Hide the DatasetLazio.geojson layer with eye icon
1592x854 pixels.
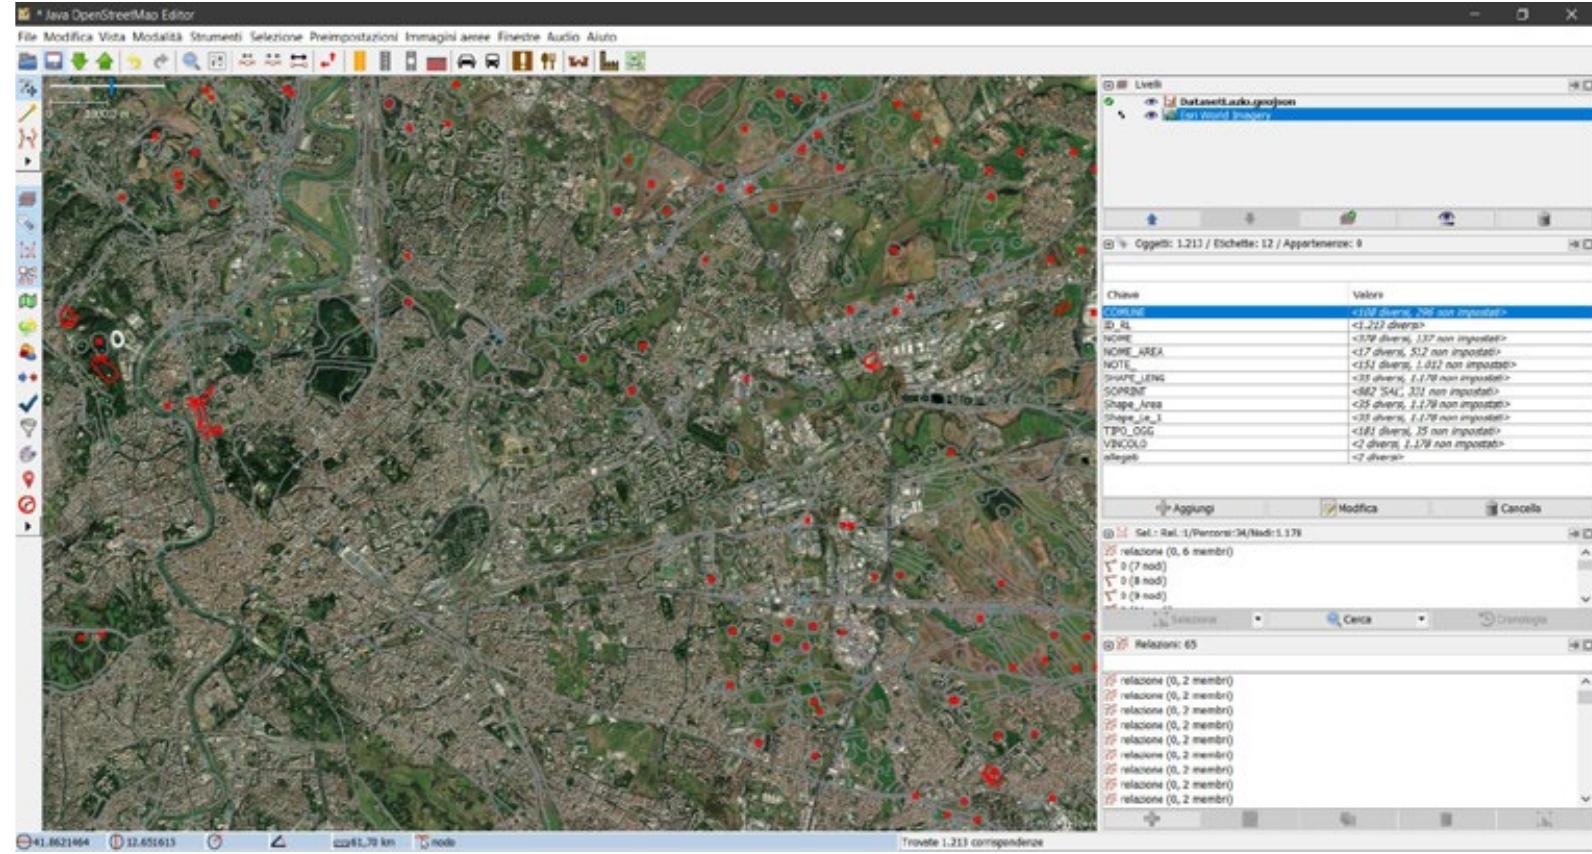click(x=1150, y=102)
